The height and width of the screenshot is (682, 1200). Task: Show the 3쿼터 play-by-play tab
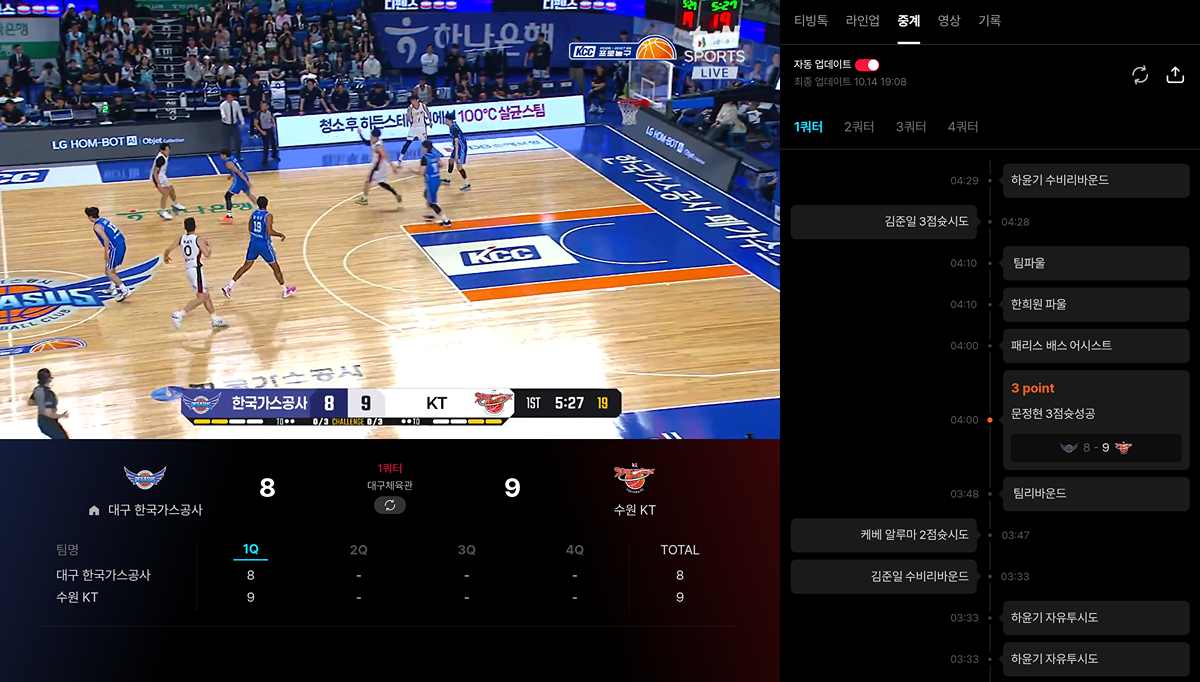911,127
